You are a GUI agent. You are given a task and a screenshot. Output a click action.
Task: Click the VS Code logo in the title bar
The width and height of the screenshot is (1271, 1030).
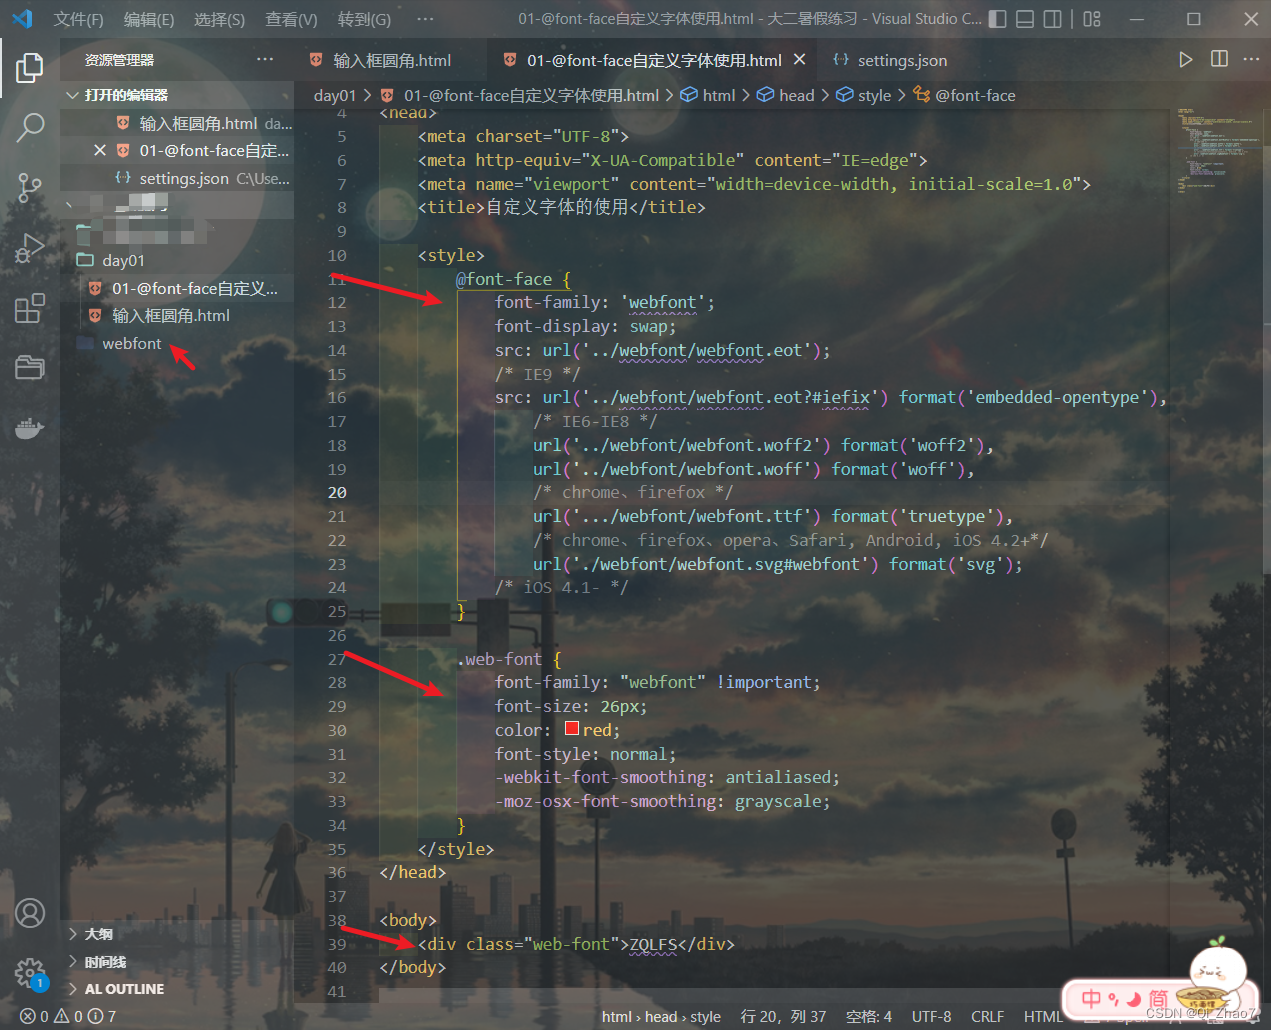[x=22, y=19]
